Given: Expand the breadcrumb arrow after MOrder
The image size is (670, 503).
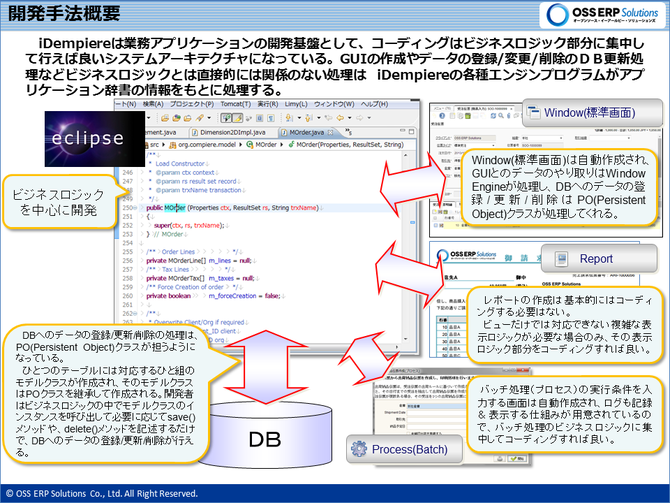Looking at the screenshot, I should (282, 145).
